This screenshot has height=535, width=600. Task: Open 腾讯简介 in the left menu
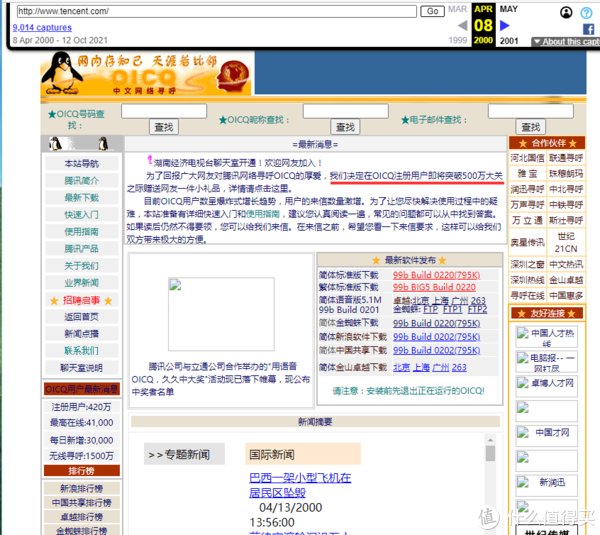coord(82,181)
